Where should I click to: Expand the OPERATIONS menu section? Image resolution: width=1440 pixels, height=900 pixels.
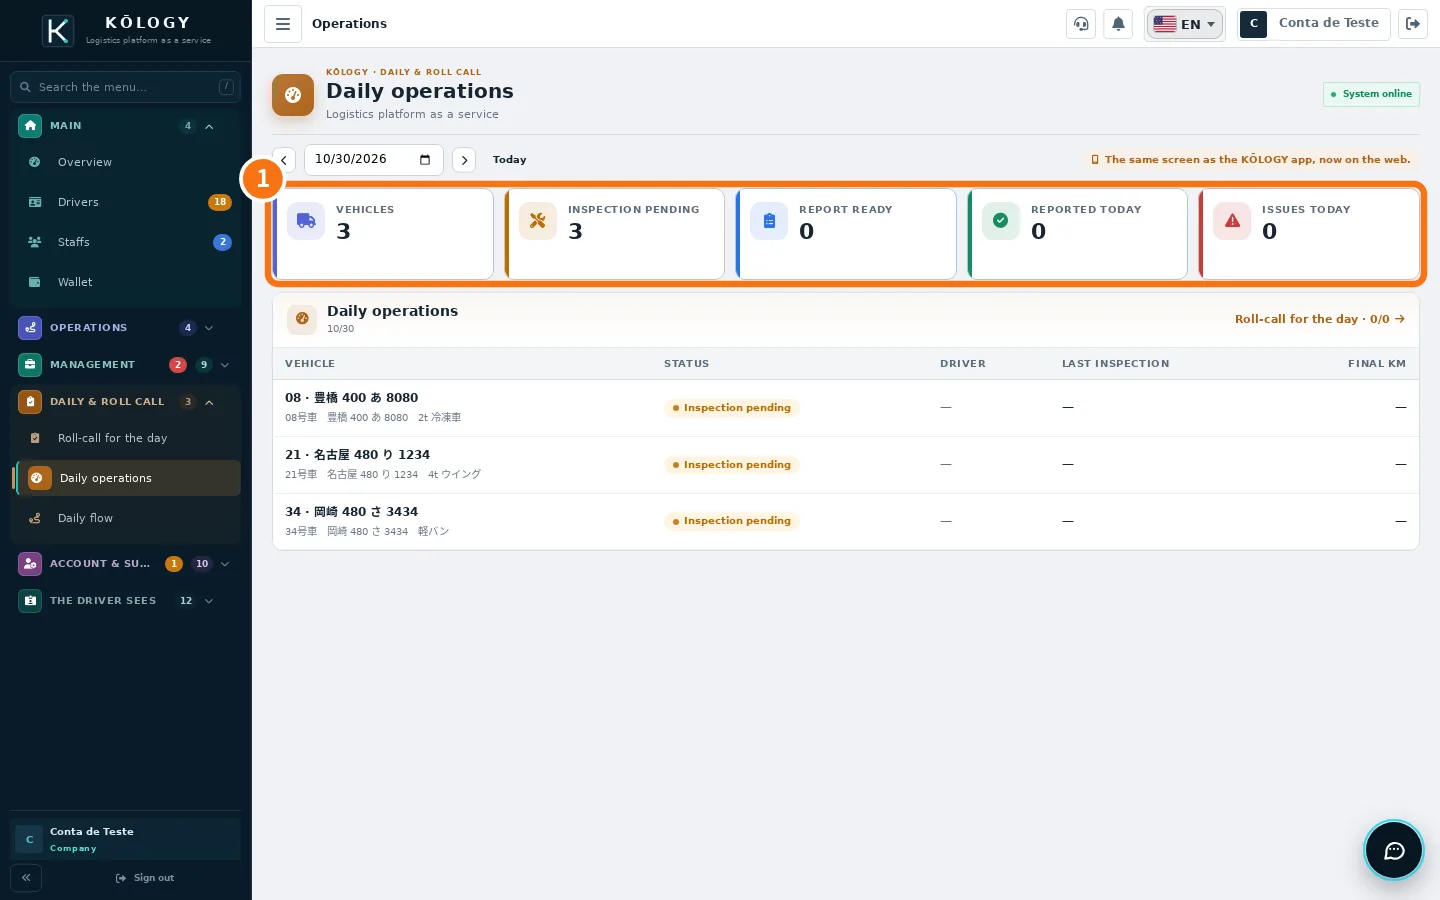(125, 328)
